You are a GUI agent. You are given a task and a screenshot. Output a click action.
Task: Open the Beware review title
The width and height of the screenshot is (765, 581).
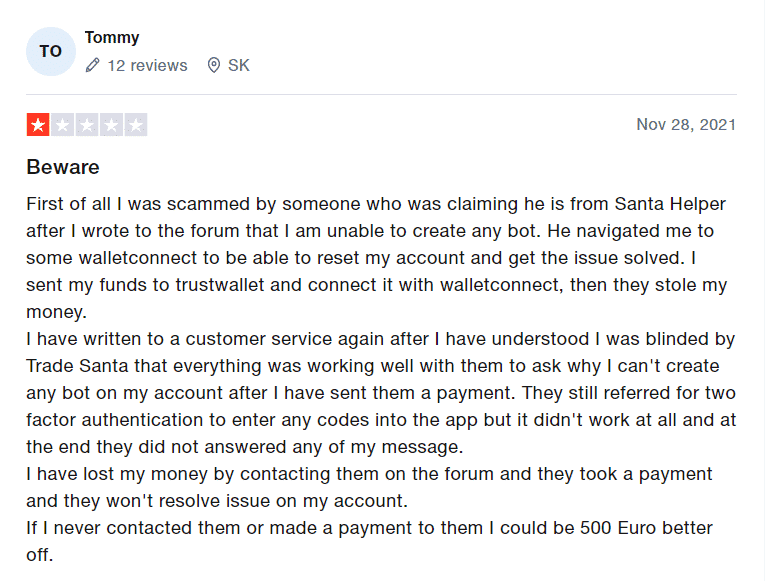[x=63, y=167]
